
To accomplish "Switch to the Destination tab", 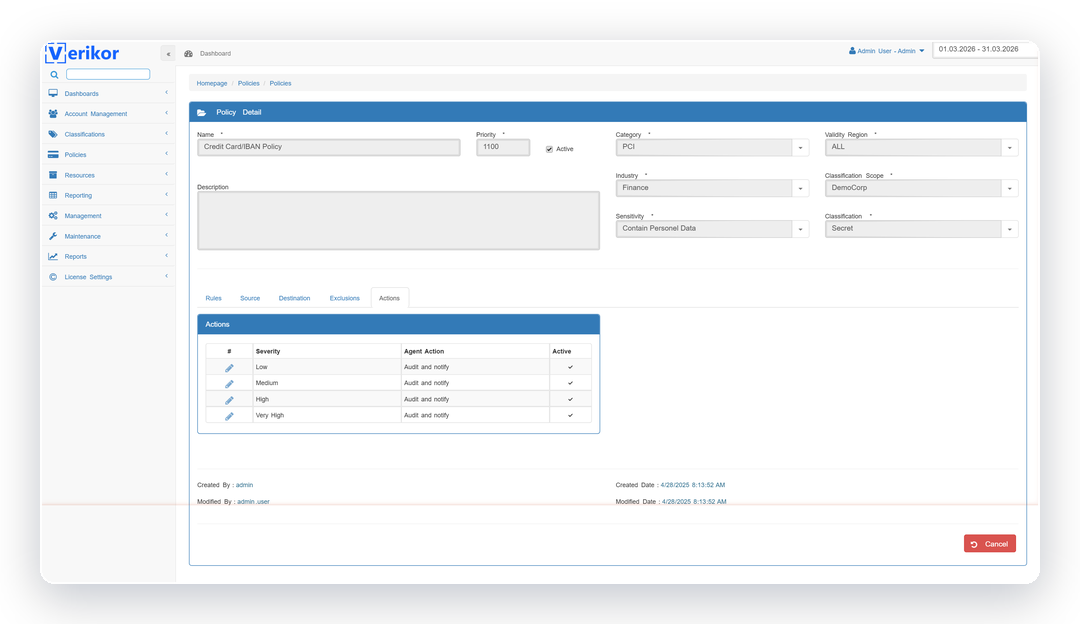I will point(294,298).
